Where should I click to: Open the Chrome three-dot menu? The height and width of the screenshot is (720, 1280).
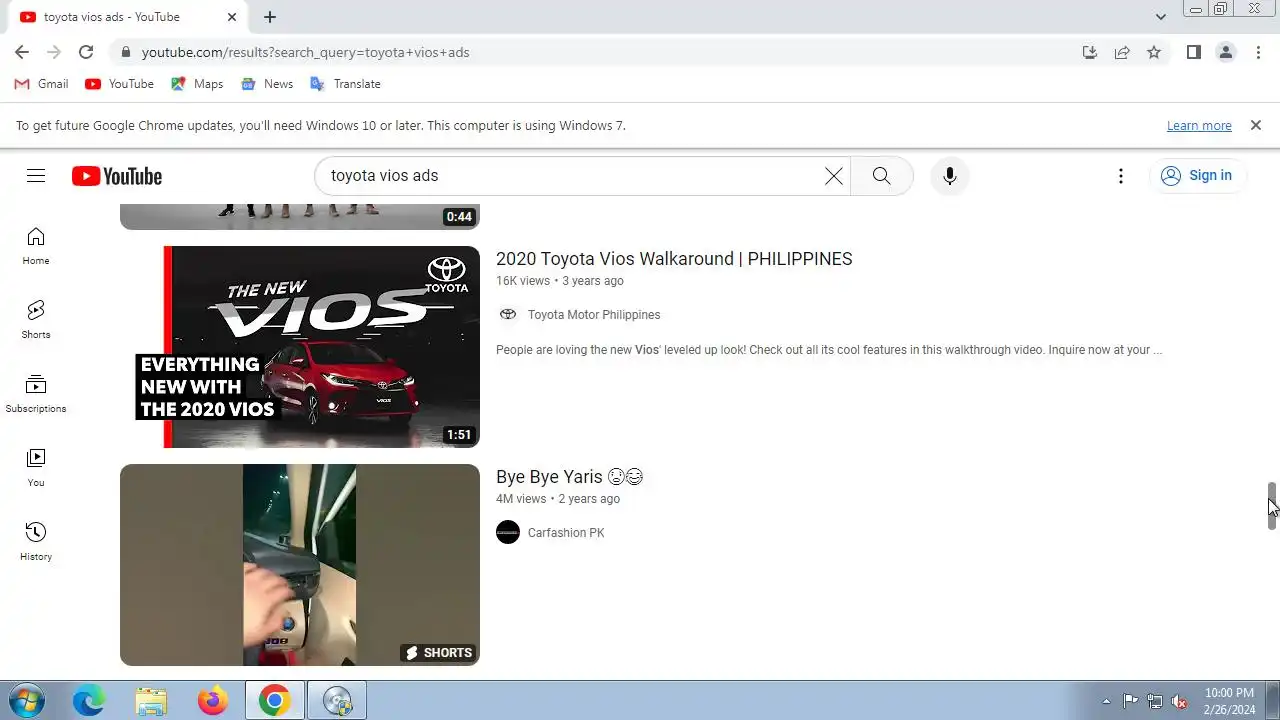[x=1258, y=52]
